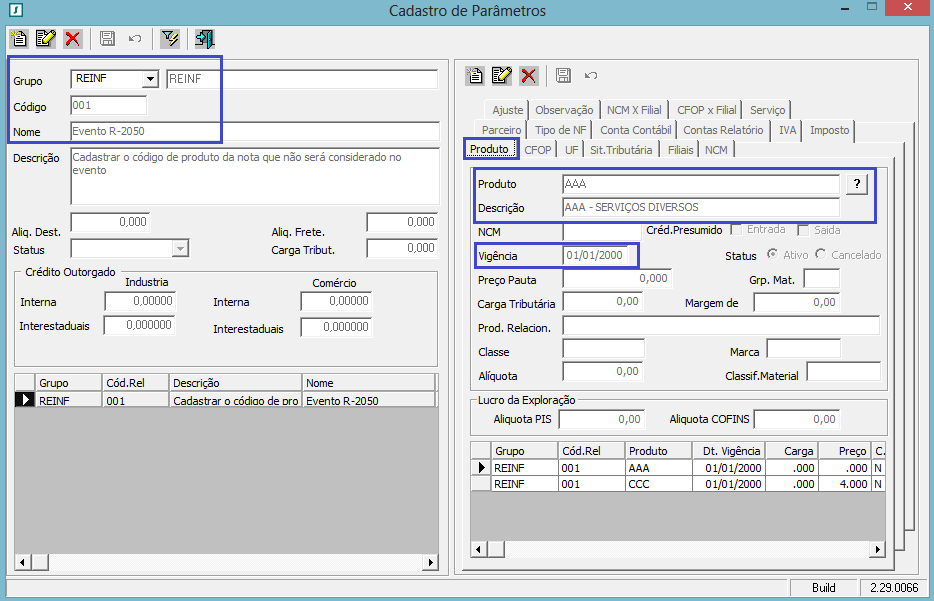The height and width of the screenshot is (601, 934).
Task: Click the edit record icon in main toolbar
Action: click(x=45, y=39)
